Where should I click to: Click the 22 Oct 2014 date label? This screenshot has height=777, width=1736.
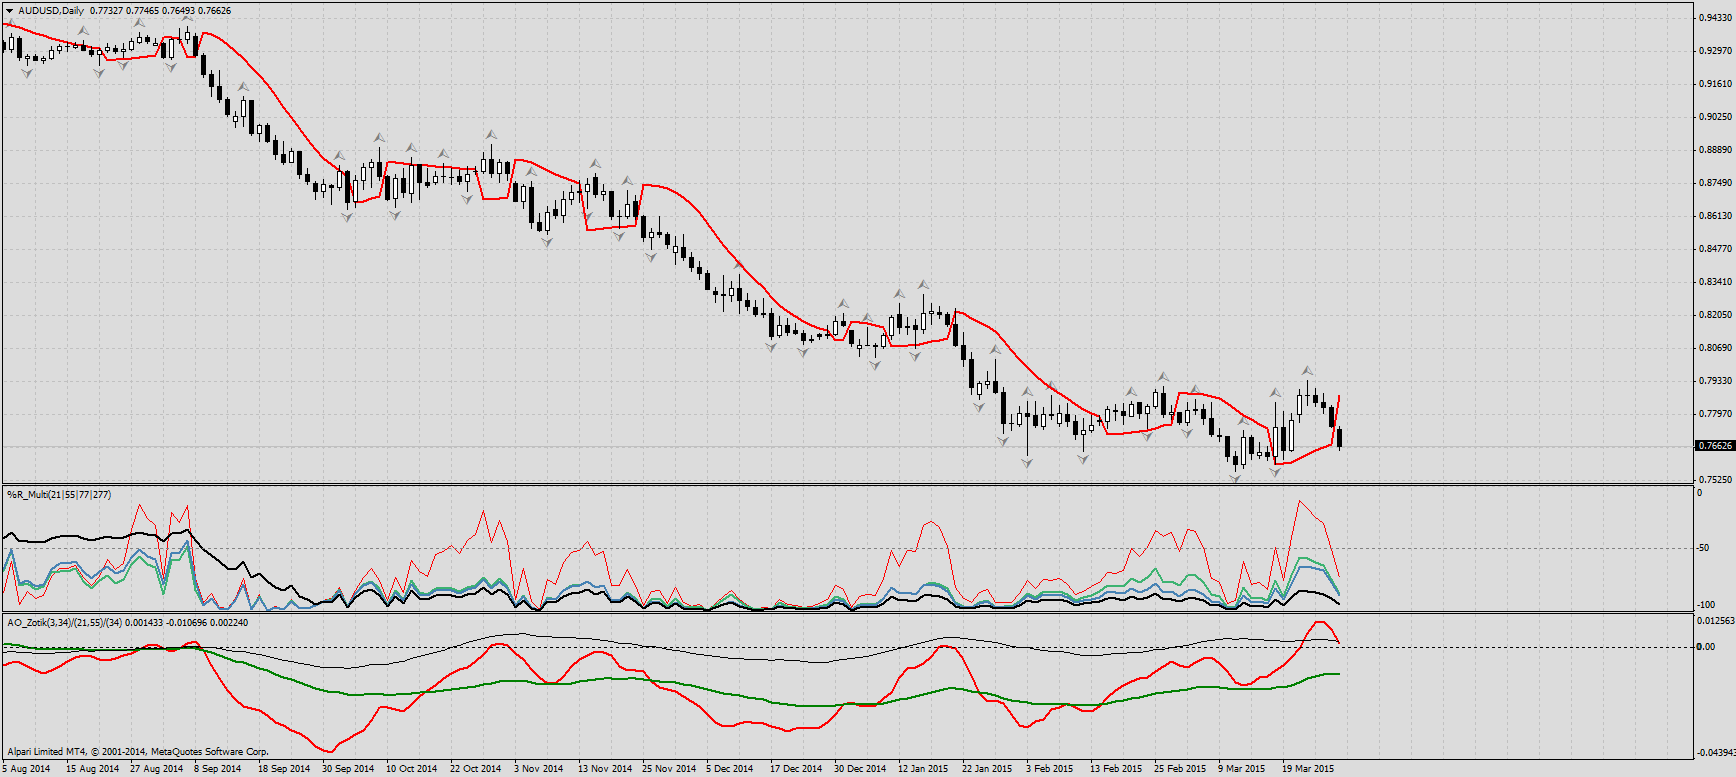476,769
